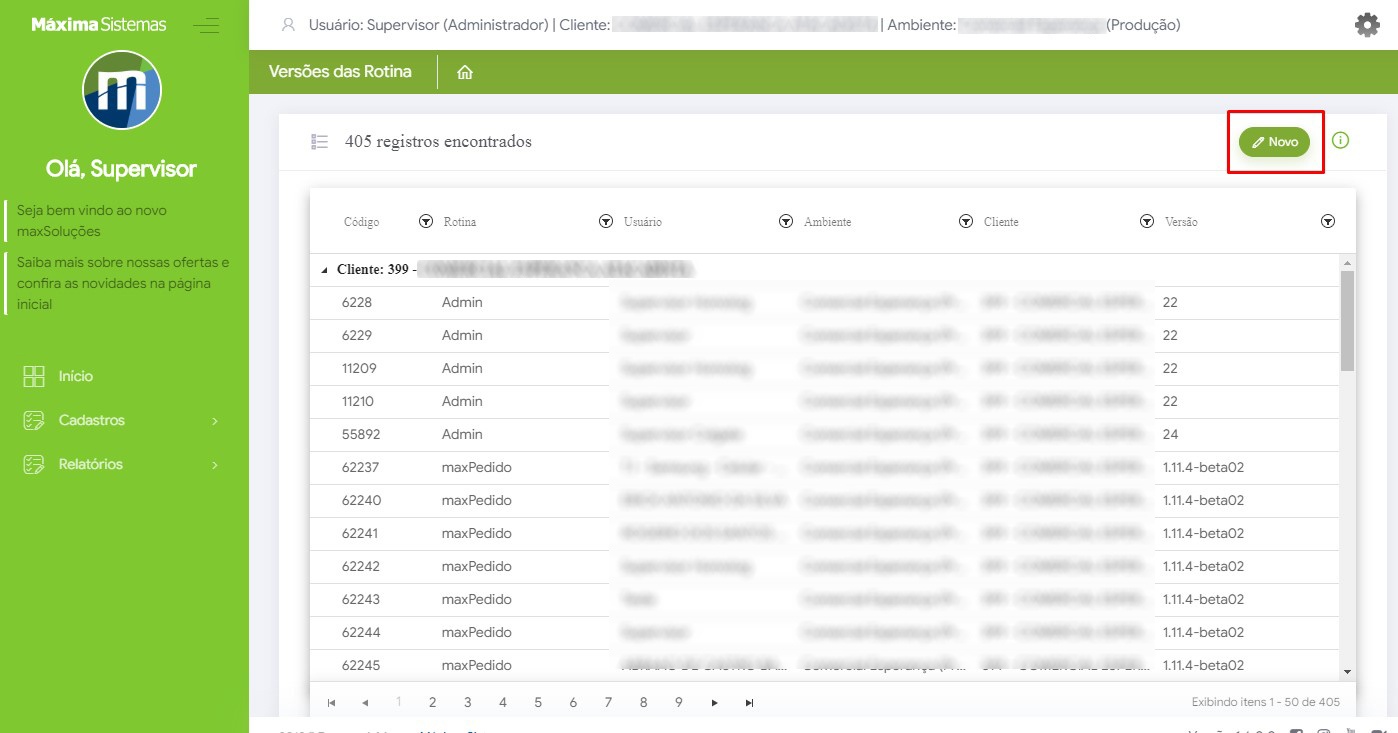Screen dimensions: 1398x733
Task: Go to Início in sidebar
Action: [76, 377]
